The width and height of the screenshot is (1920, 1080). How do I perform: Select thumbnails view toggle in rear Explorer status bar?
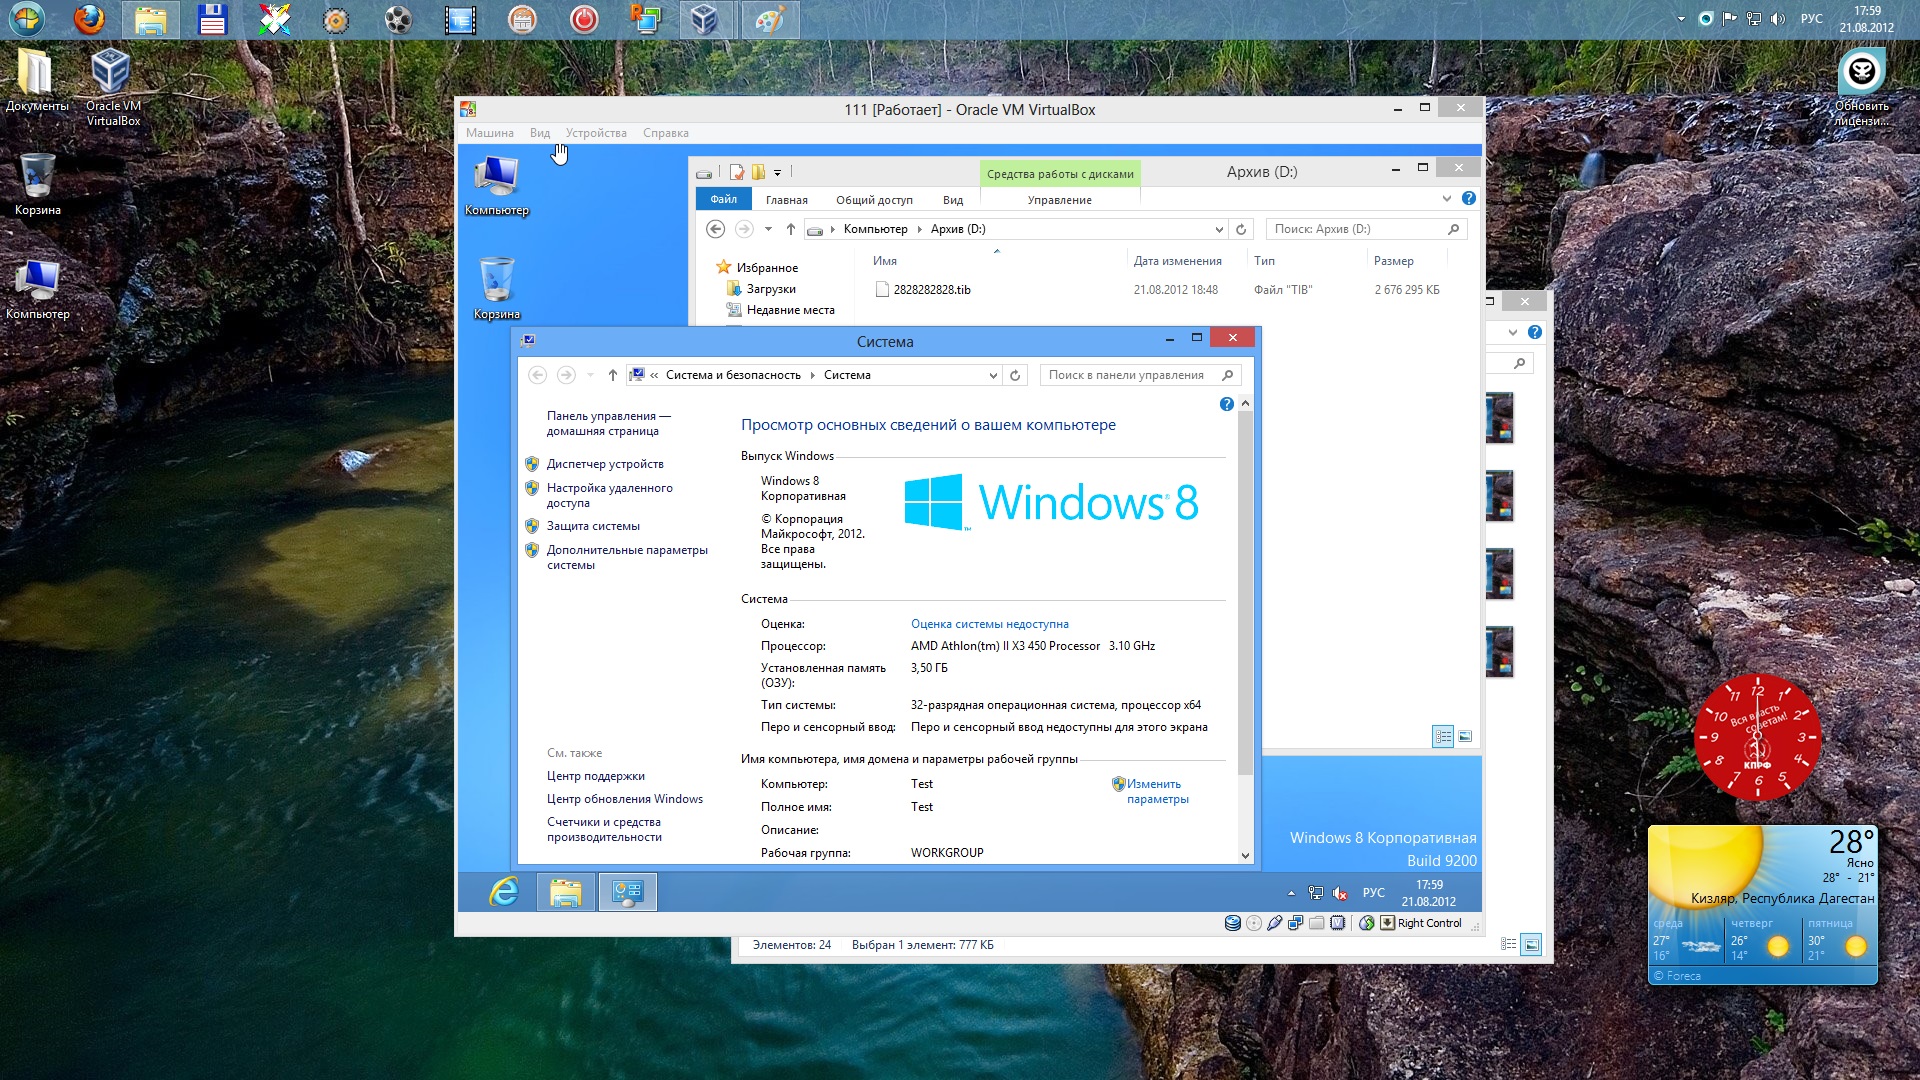coord(1531,944)
